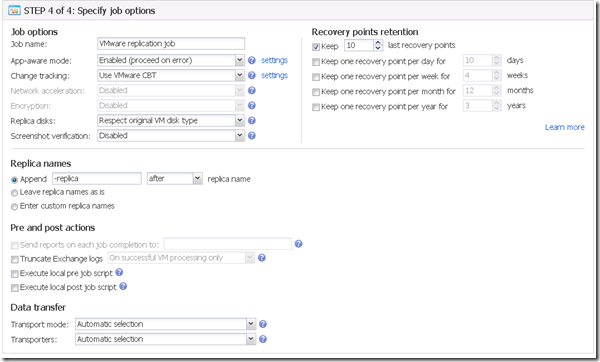Enable Keep one recovery point per year
600x362 pixels.
[316, 108]
